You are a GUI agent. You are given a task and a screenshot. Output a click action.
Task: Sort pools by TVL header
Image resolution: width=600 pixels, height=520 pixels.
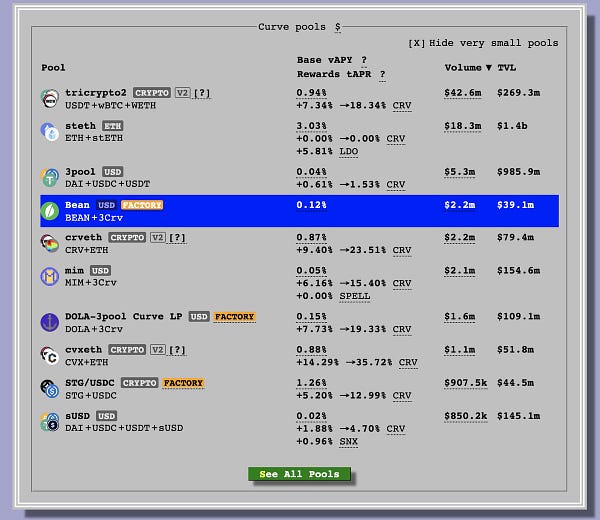pyautogui.click(x=507, y=68)
